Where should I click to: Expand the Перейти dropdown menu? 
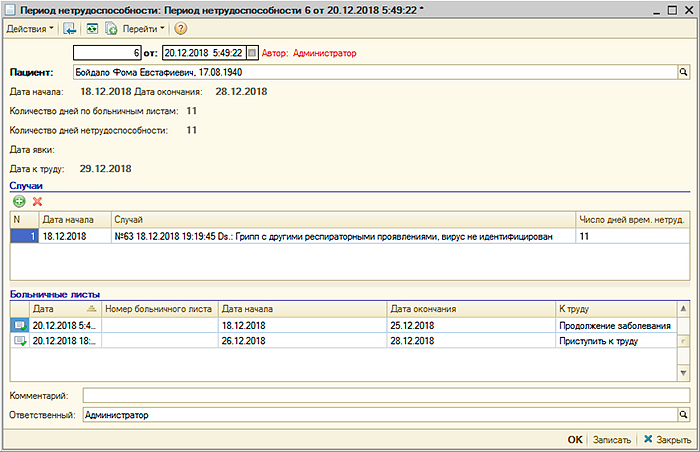[x=144, y=29]
